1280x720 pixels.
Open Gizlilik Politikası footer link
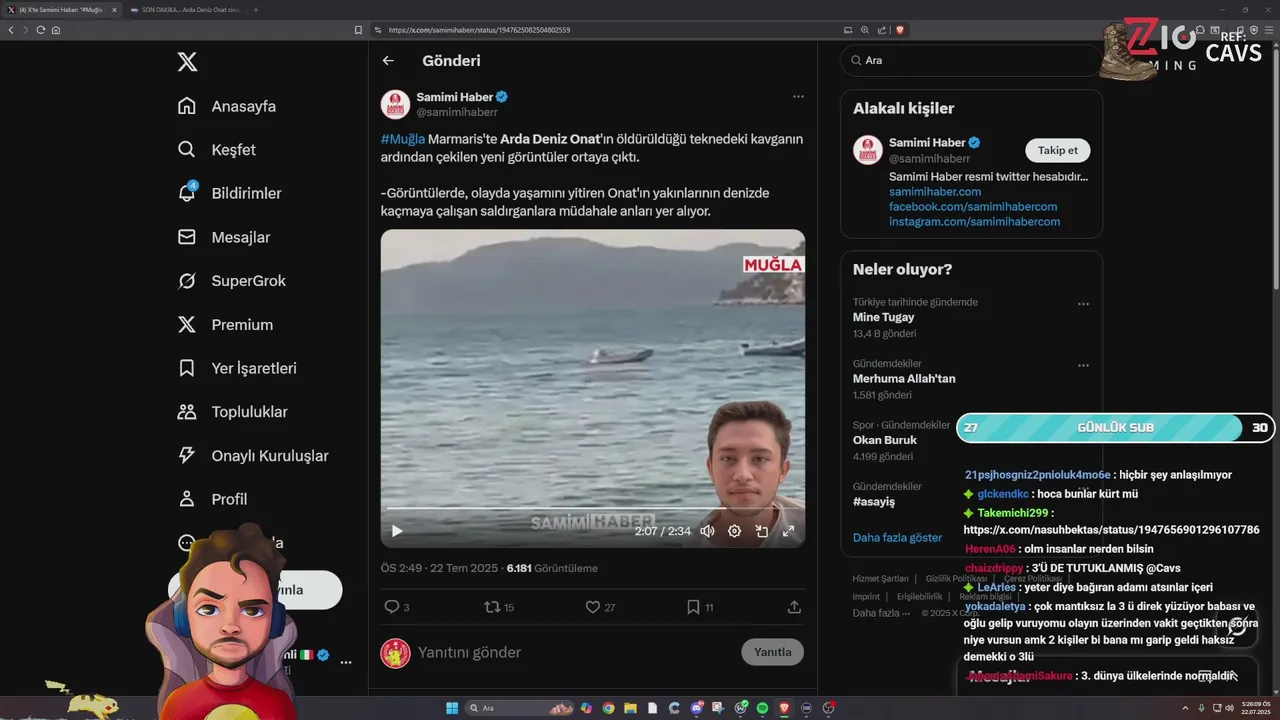pos(956,579)
